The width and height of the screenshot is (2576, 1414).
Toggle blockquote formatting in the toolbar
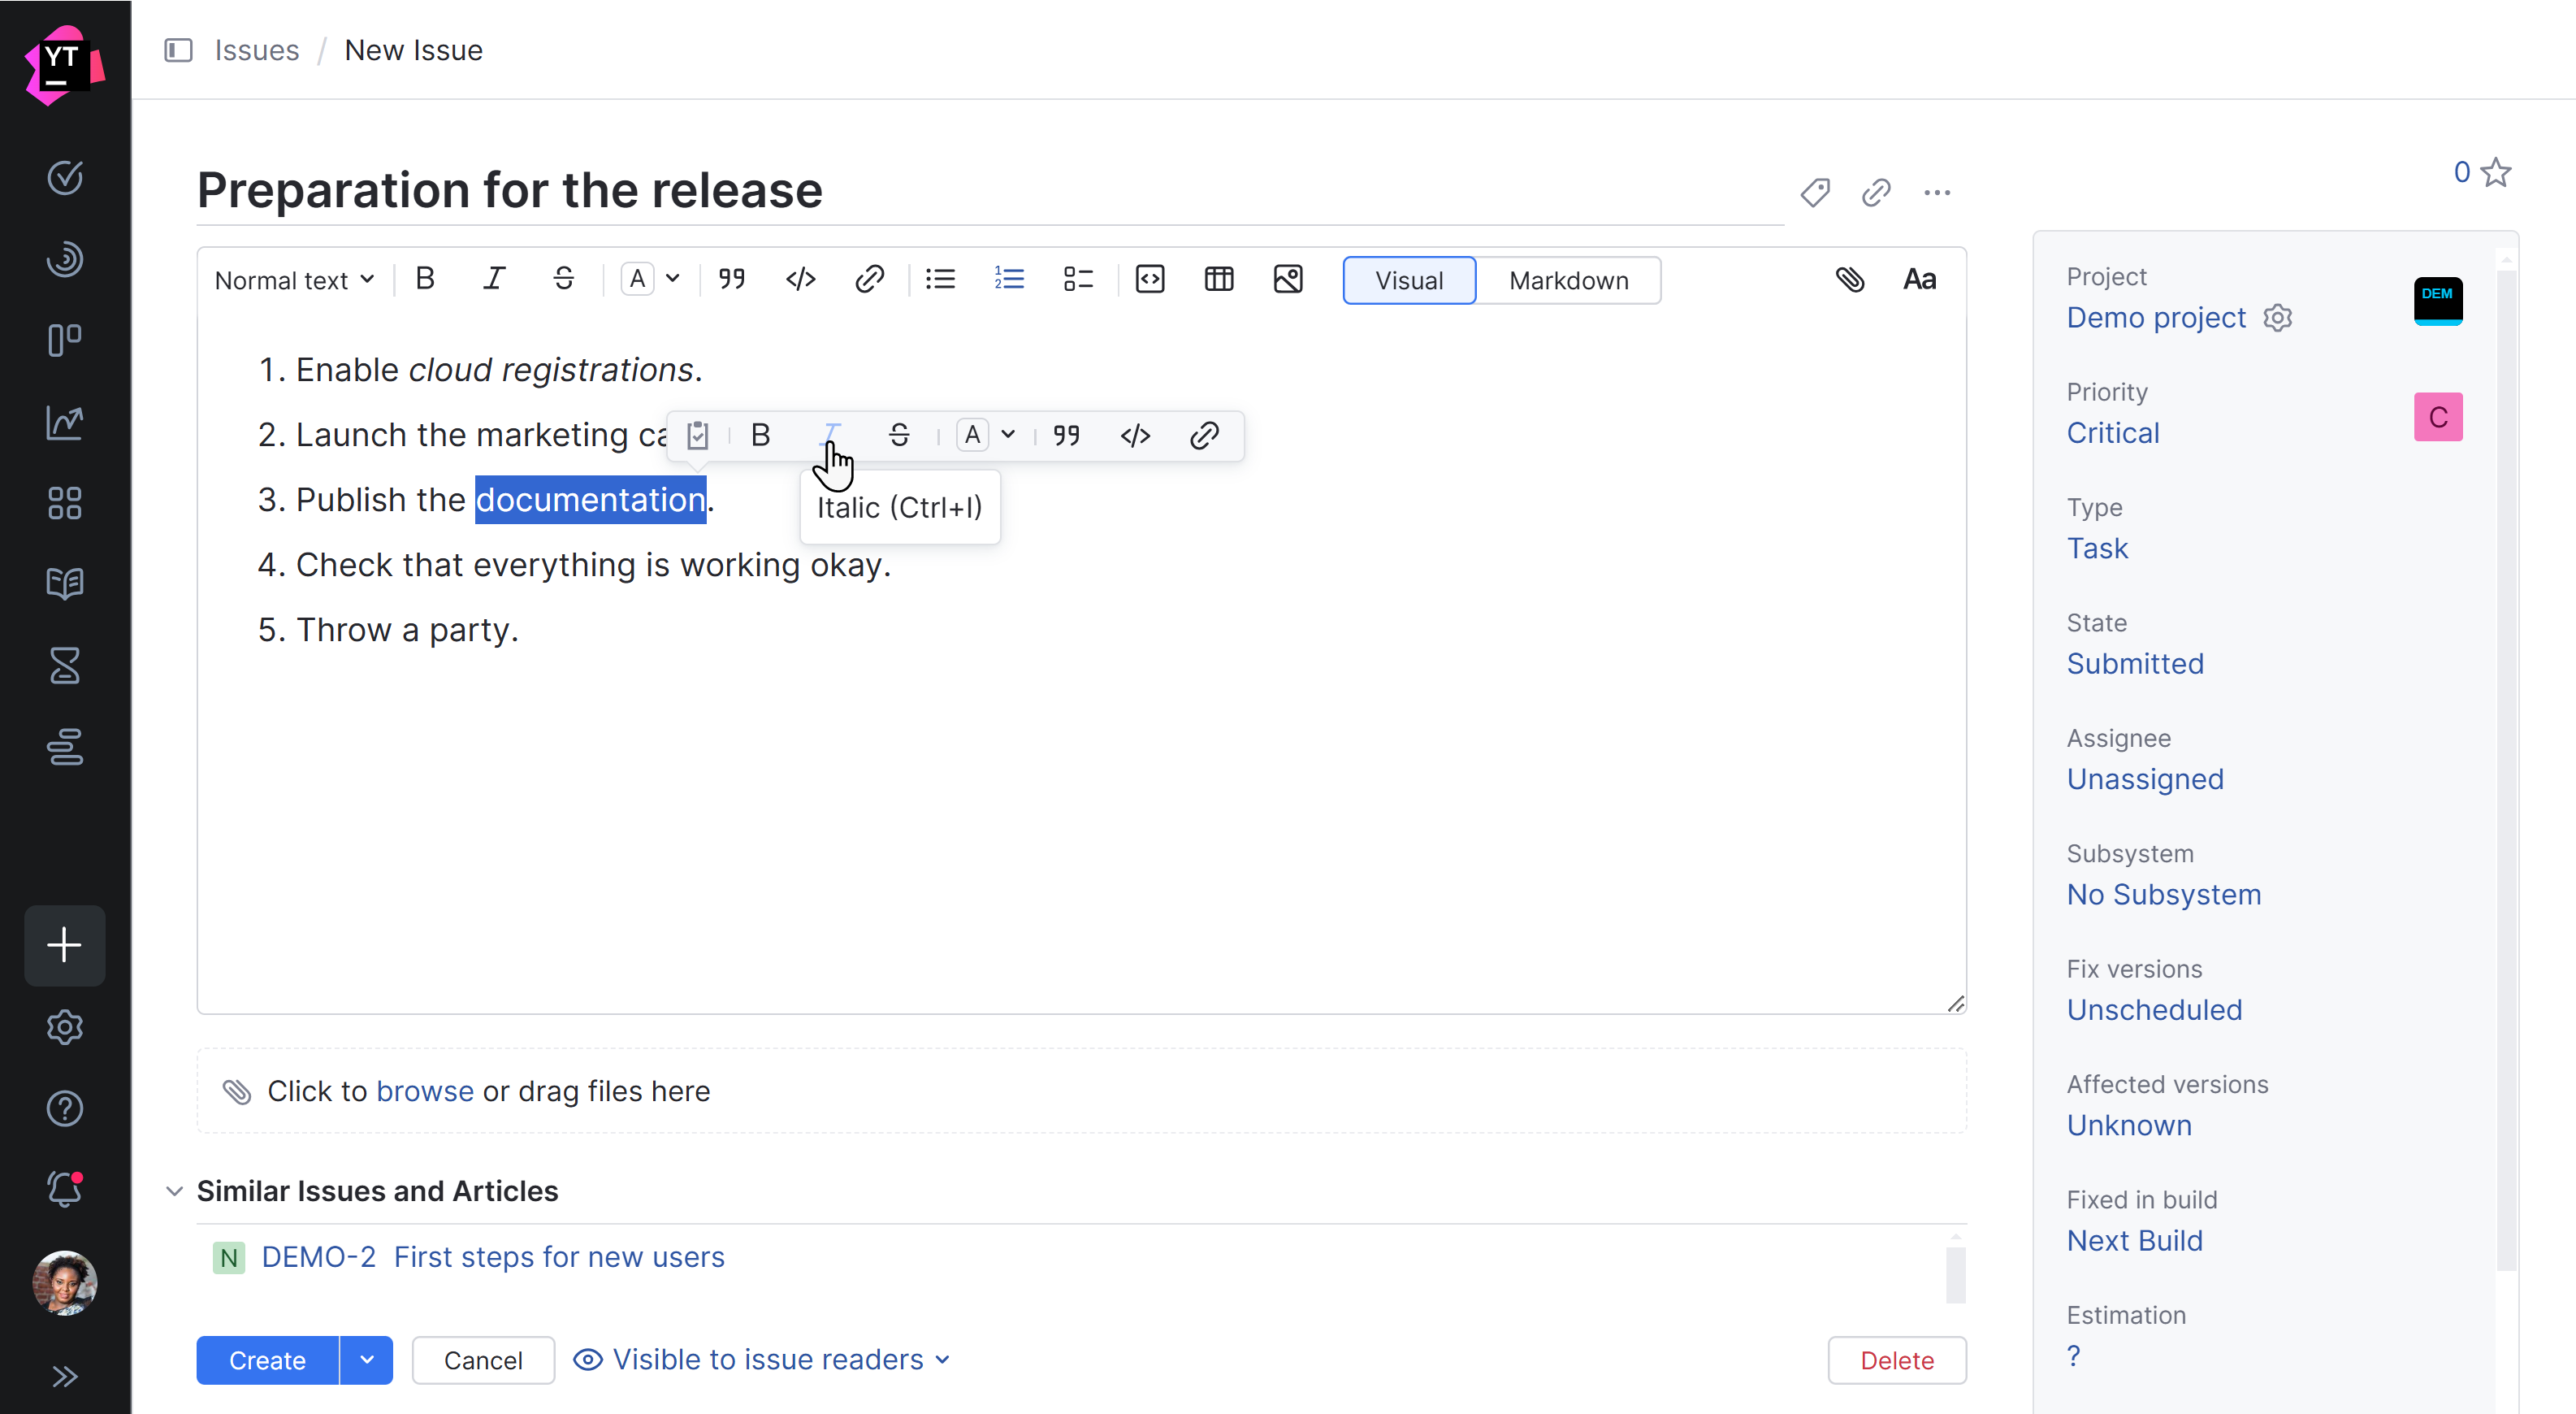click(x=732, y=279)
